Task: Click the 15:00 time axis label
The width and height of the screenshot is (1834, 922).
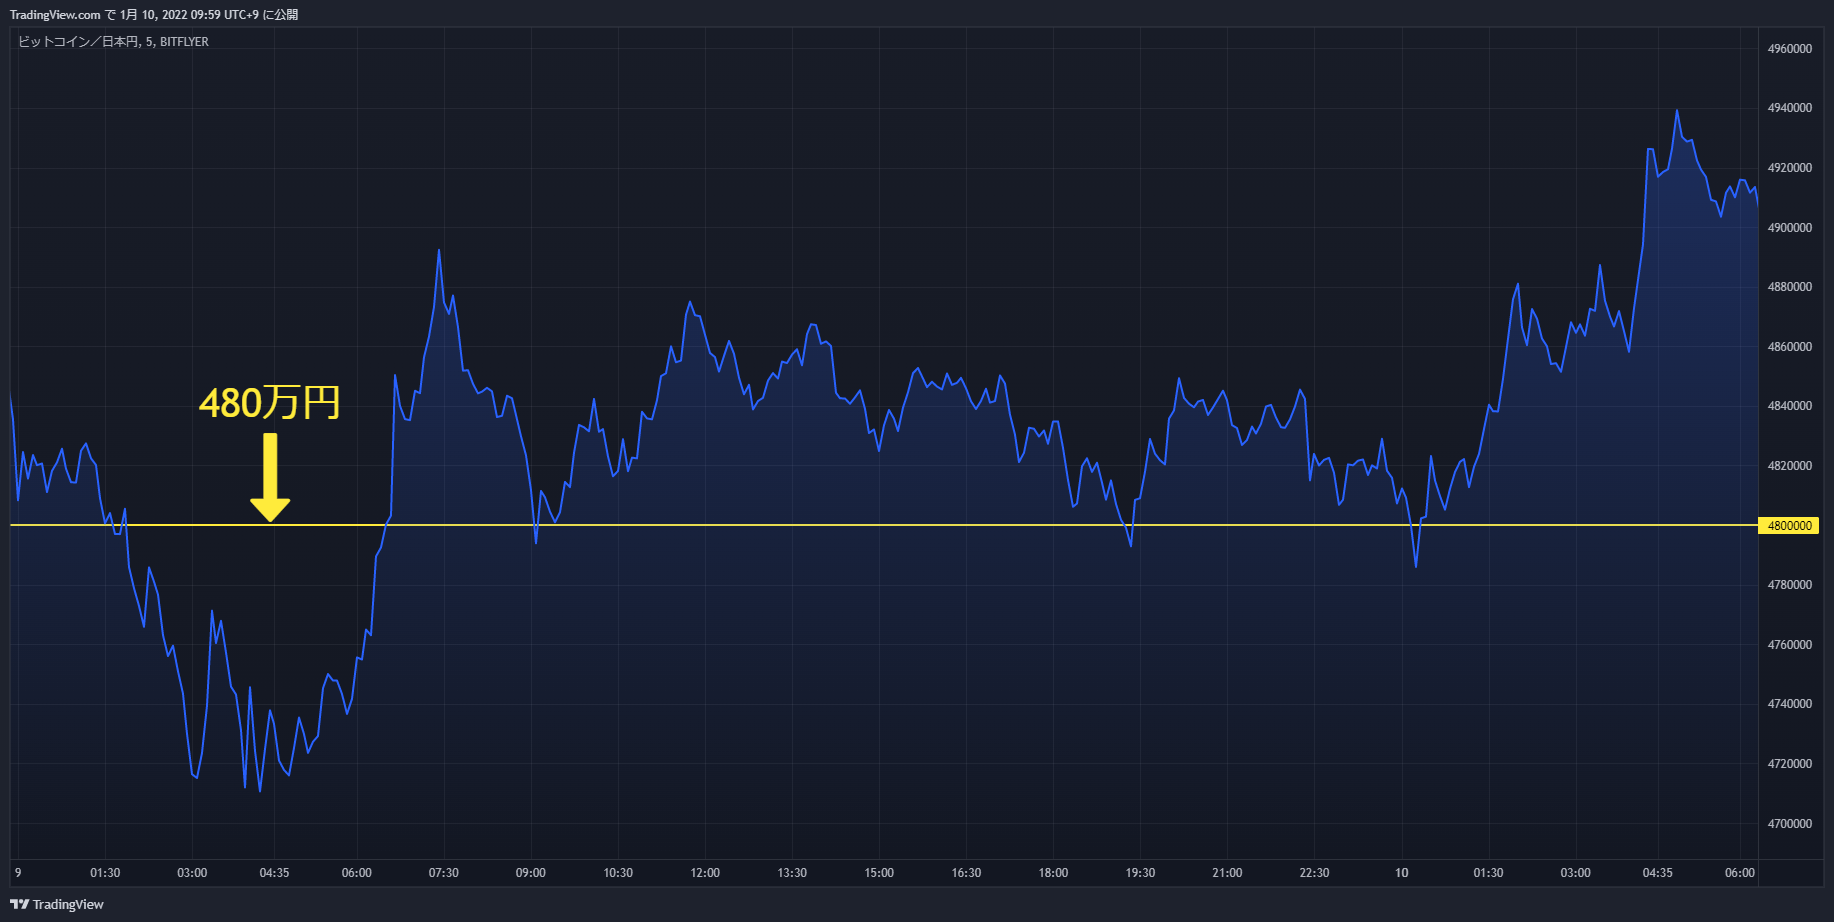Action: coord(879,873)
